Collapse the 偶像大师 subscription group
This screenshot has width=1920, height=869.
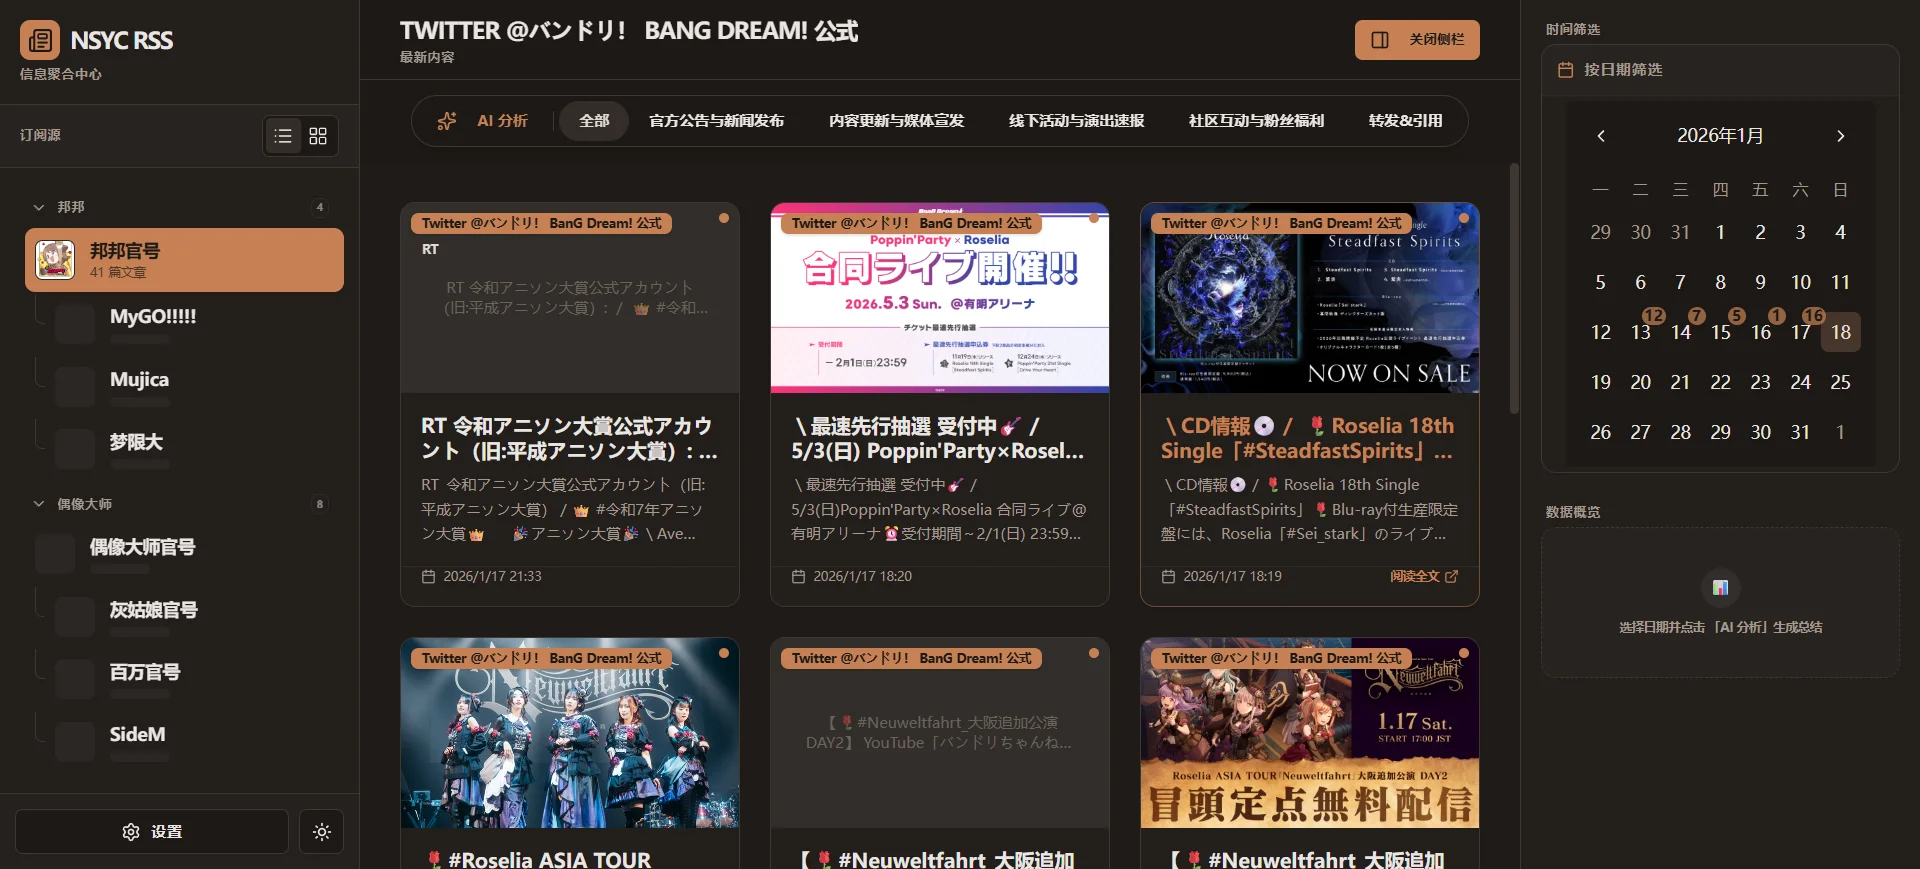pyautogui.click(x=39, y=504)
